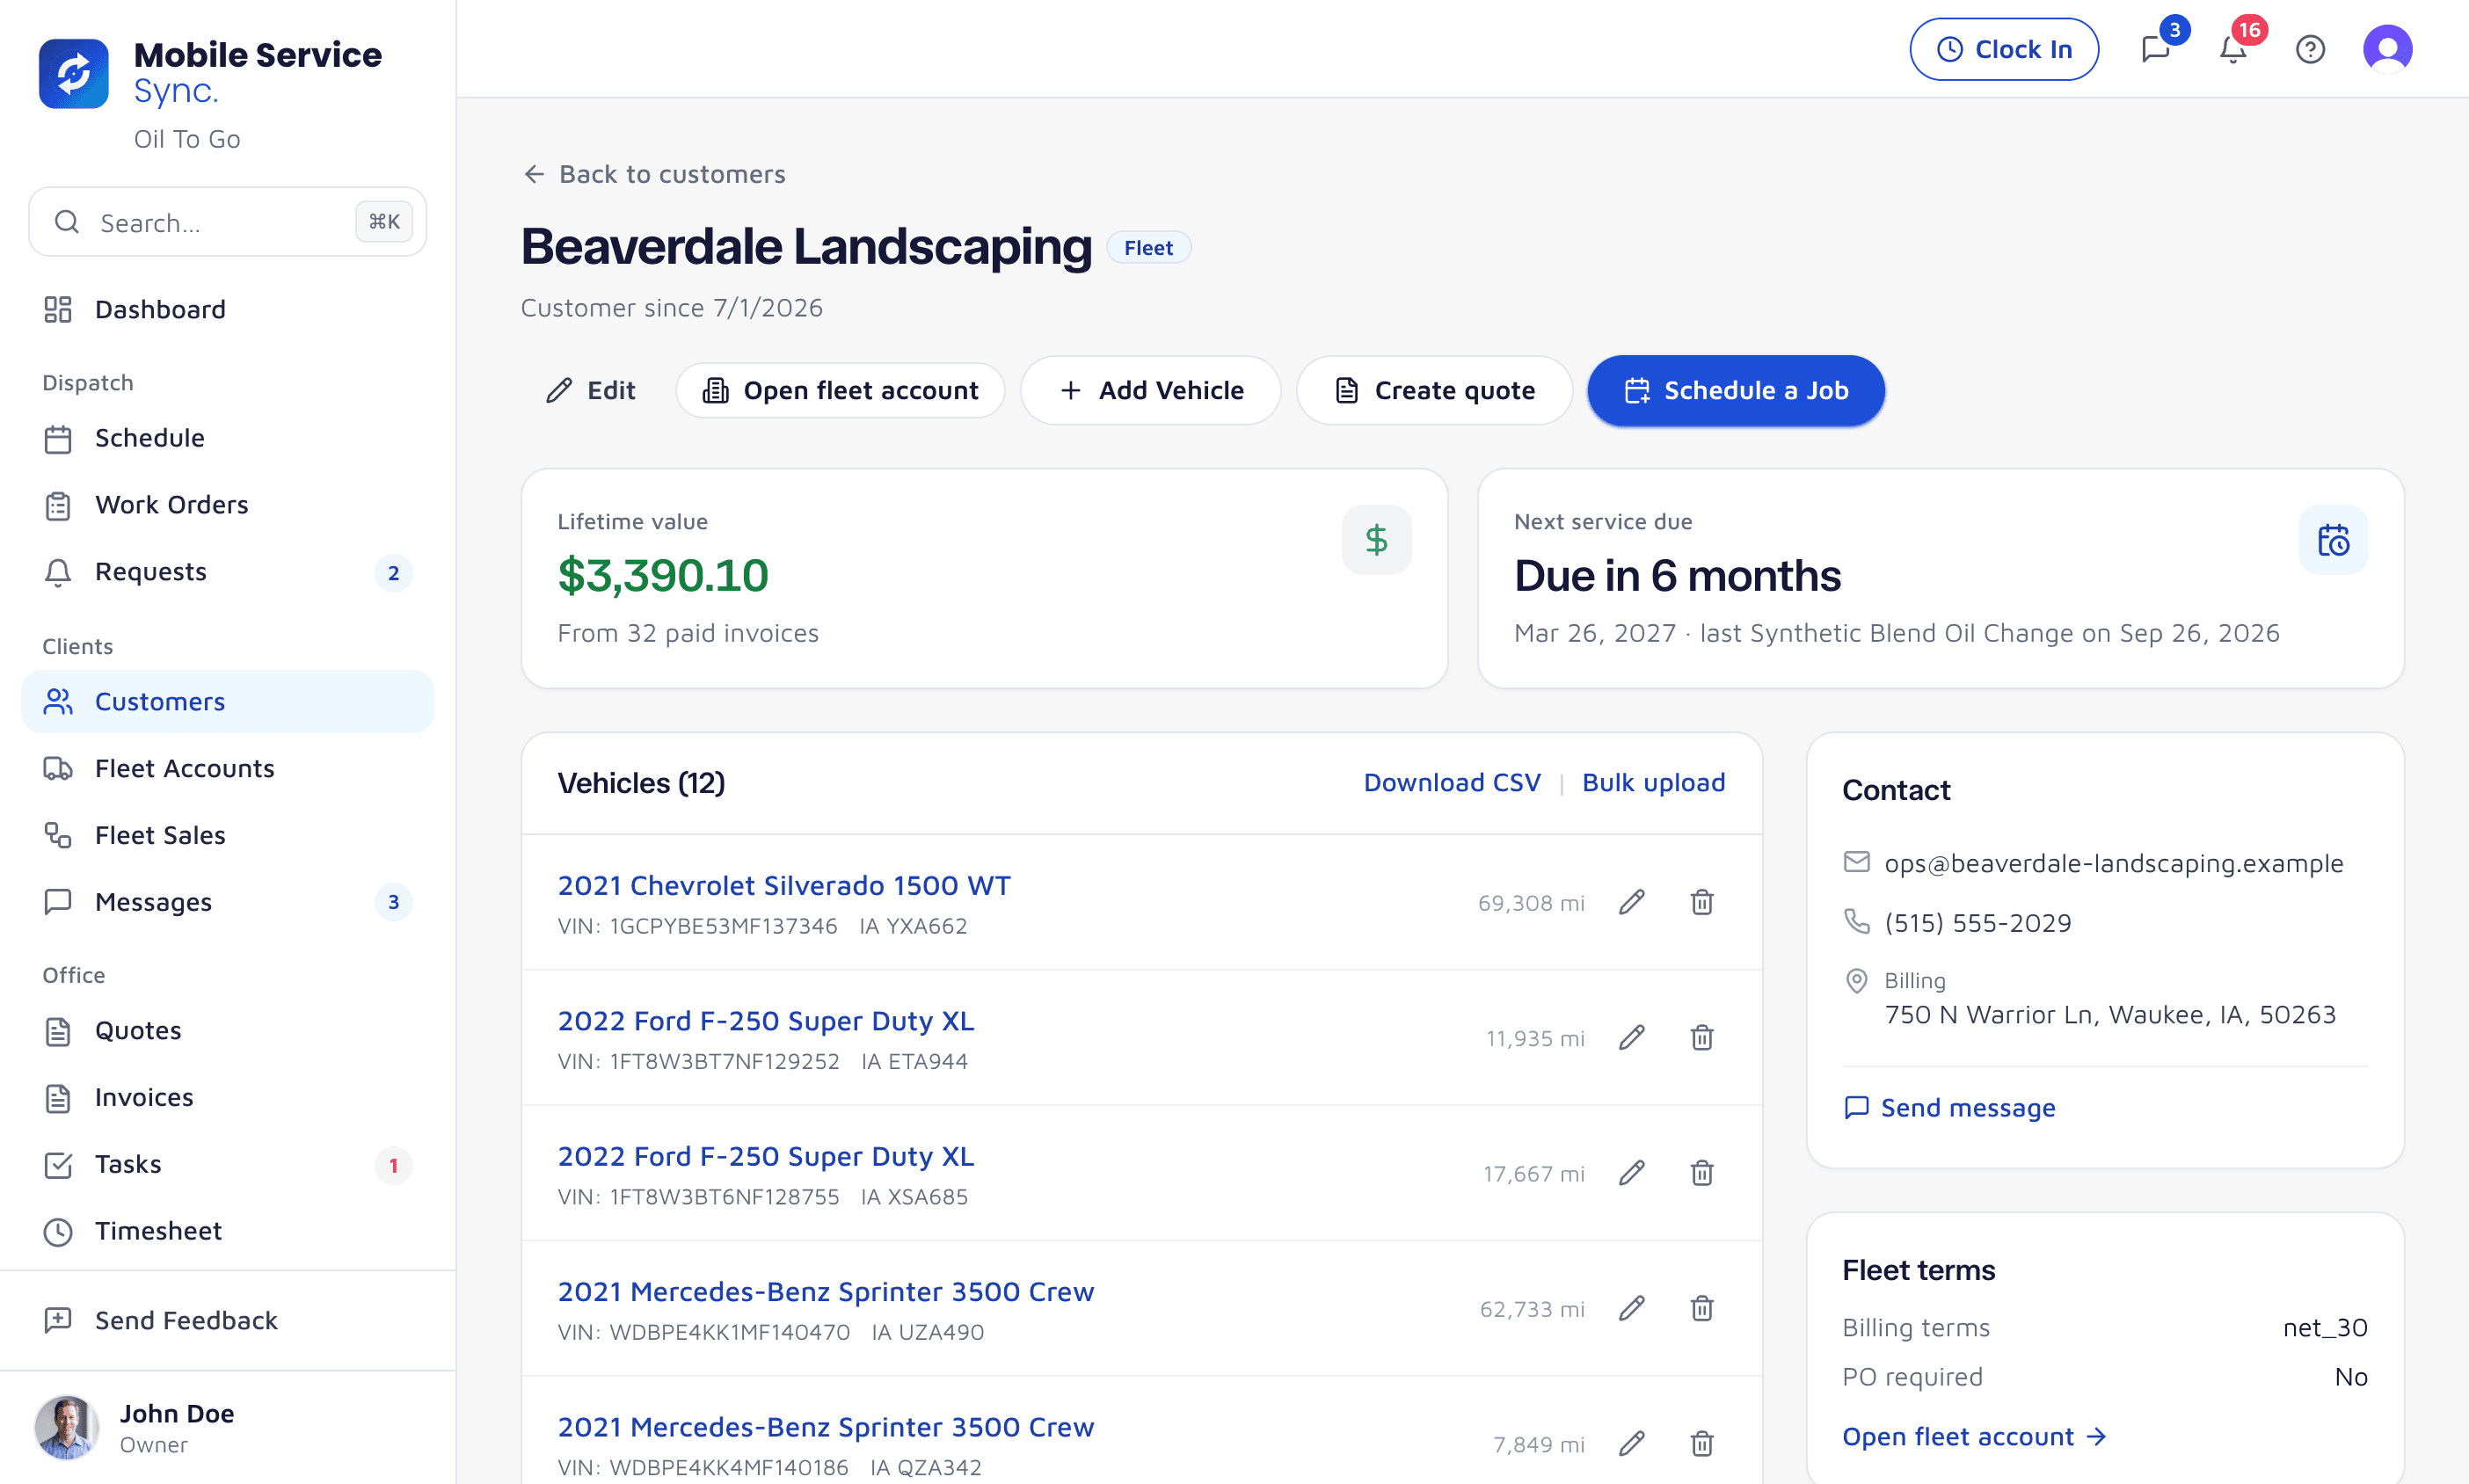Image resolution: width=2469 pixels, height=1484 pixels.
Task: Go back to customers link
Action: 654,174
